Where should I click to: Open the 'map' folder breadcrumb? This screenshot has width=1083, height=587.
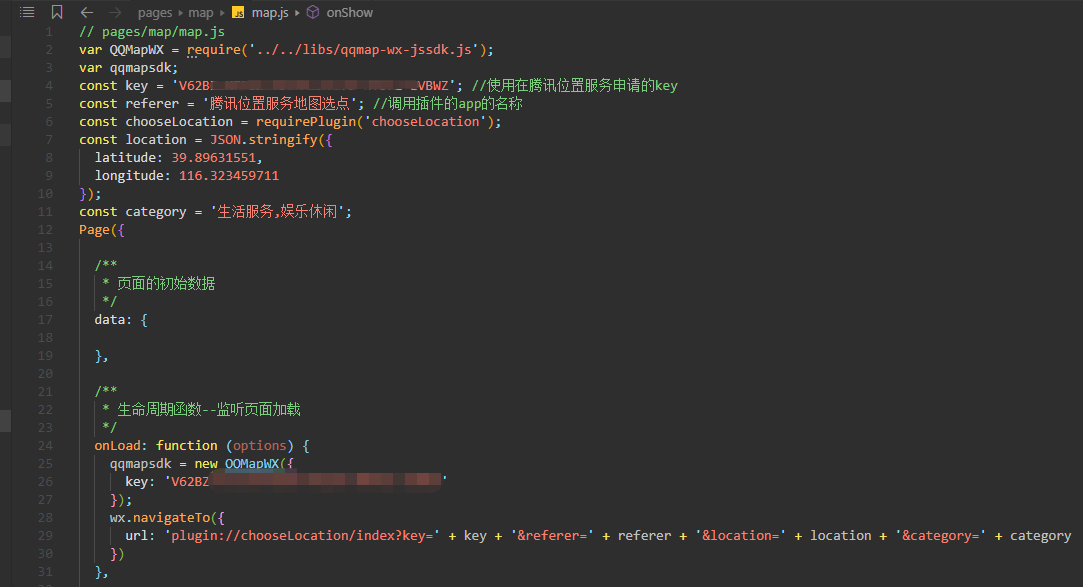(201, 13)
